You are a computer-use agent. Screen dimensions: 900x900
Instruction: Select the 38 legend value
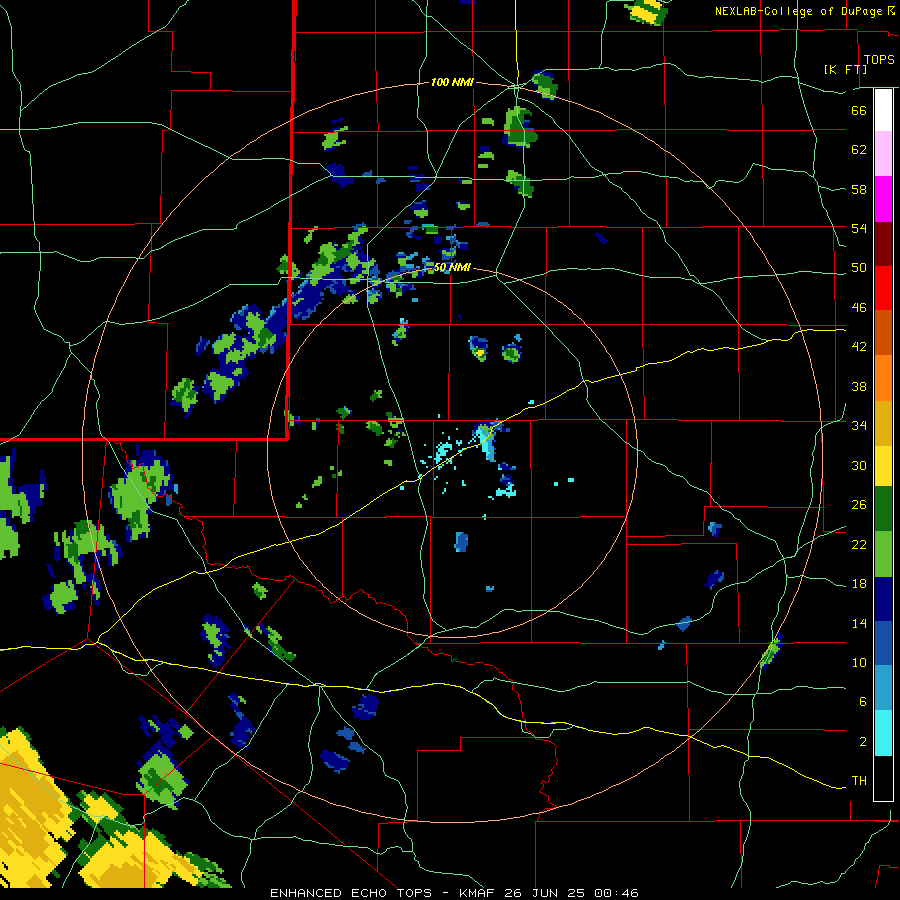859,386
